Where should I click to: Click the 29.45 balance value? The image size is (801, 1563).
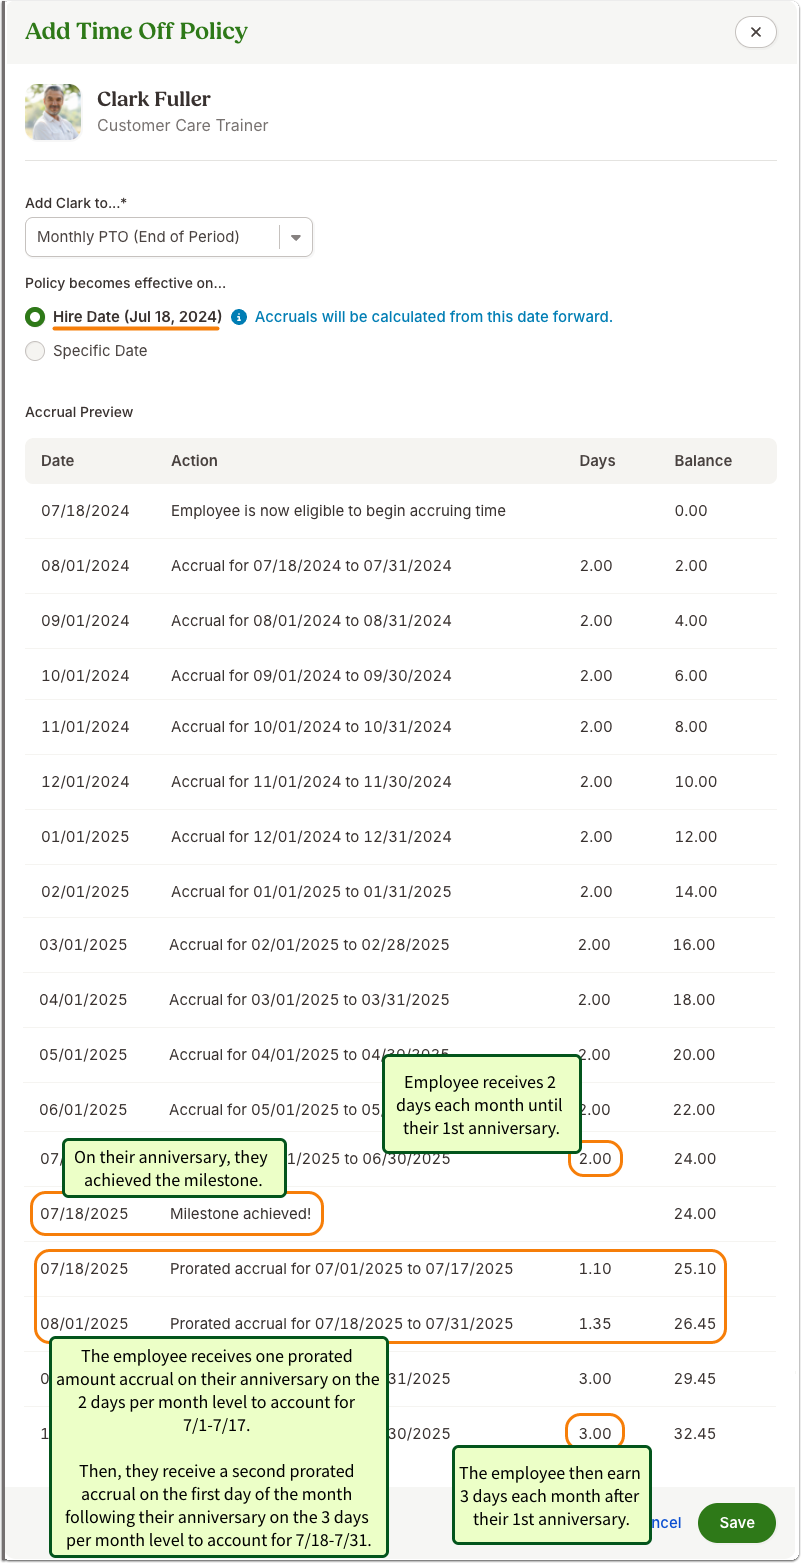[694, 1379]
